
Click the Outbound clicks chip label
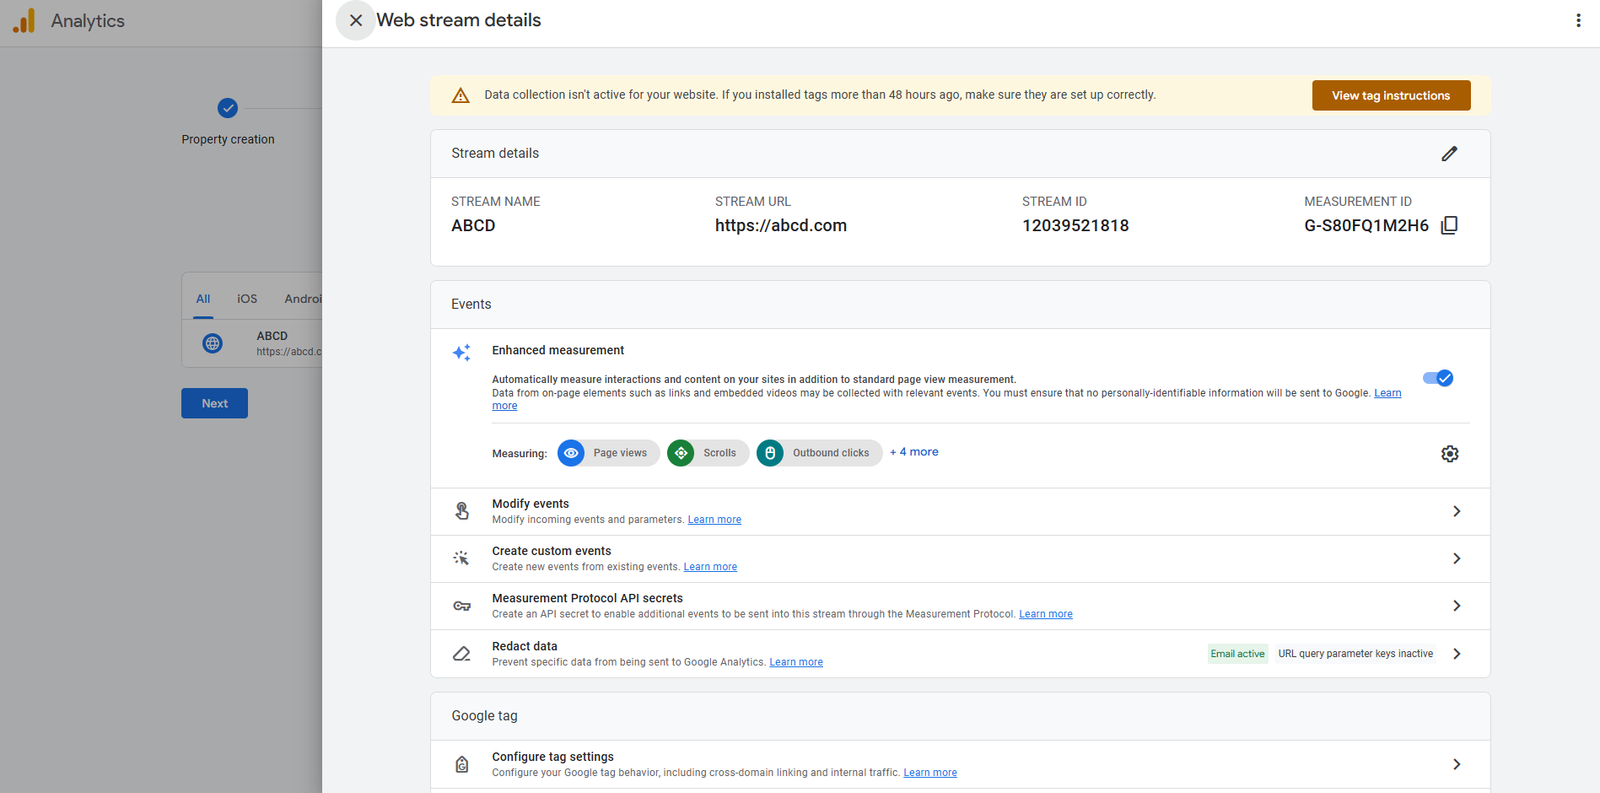(831, 453)
